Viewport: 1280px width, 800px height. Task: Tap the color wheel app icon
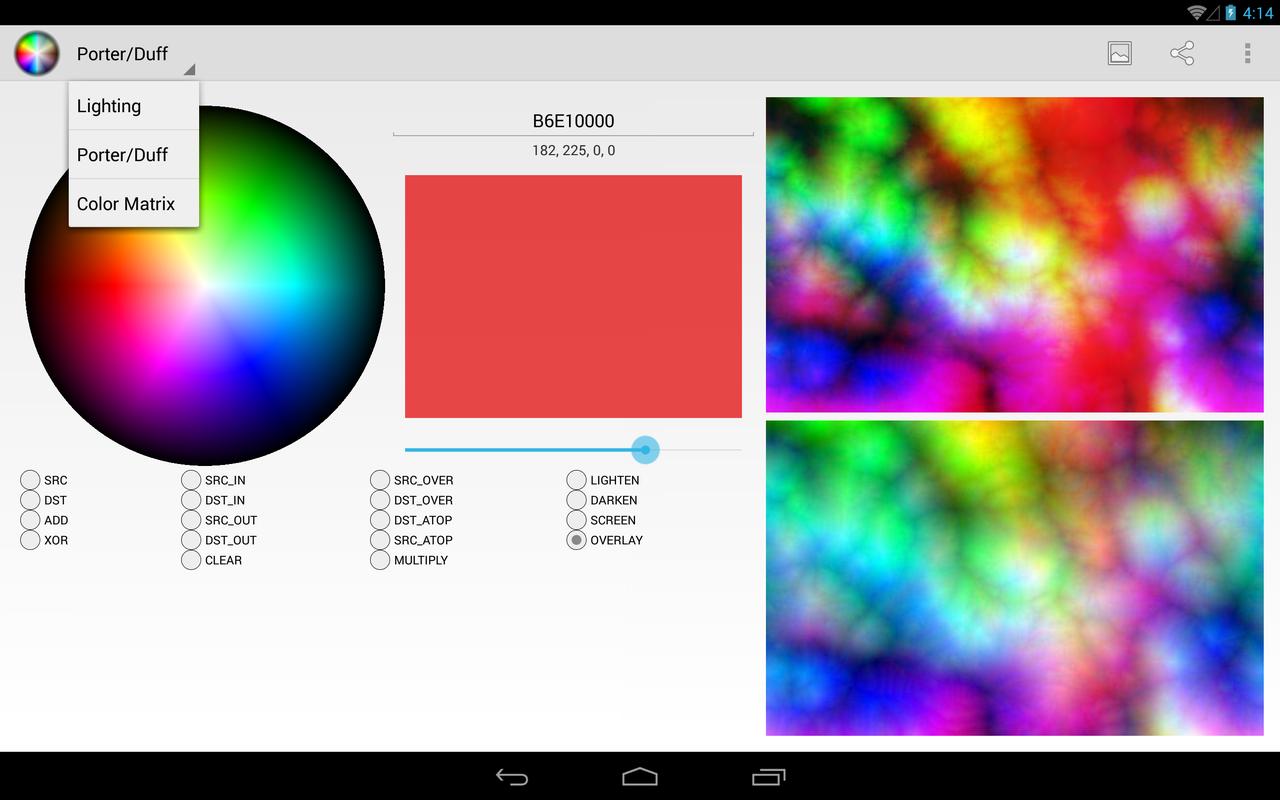pyautogui.click(x=36, y=53)
